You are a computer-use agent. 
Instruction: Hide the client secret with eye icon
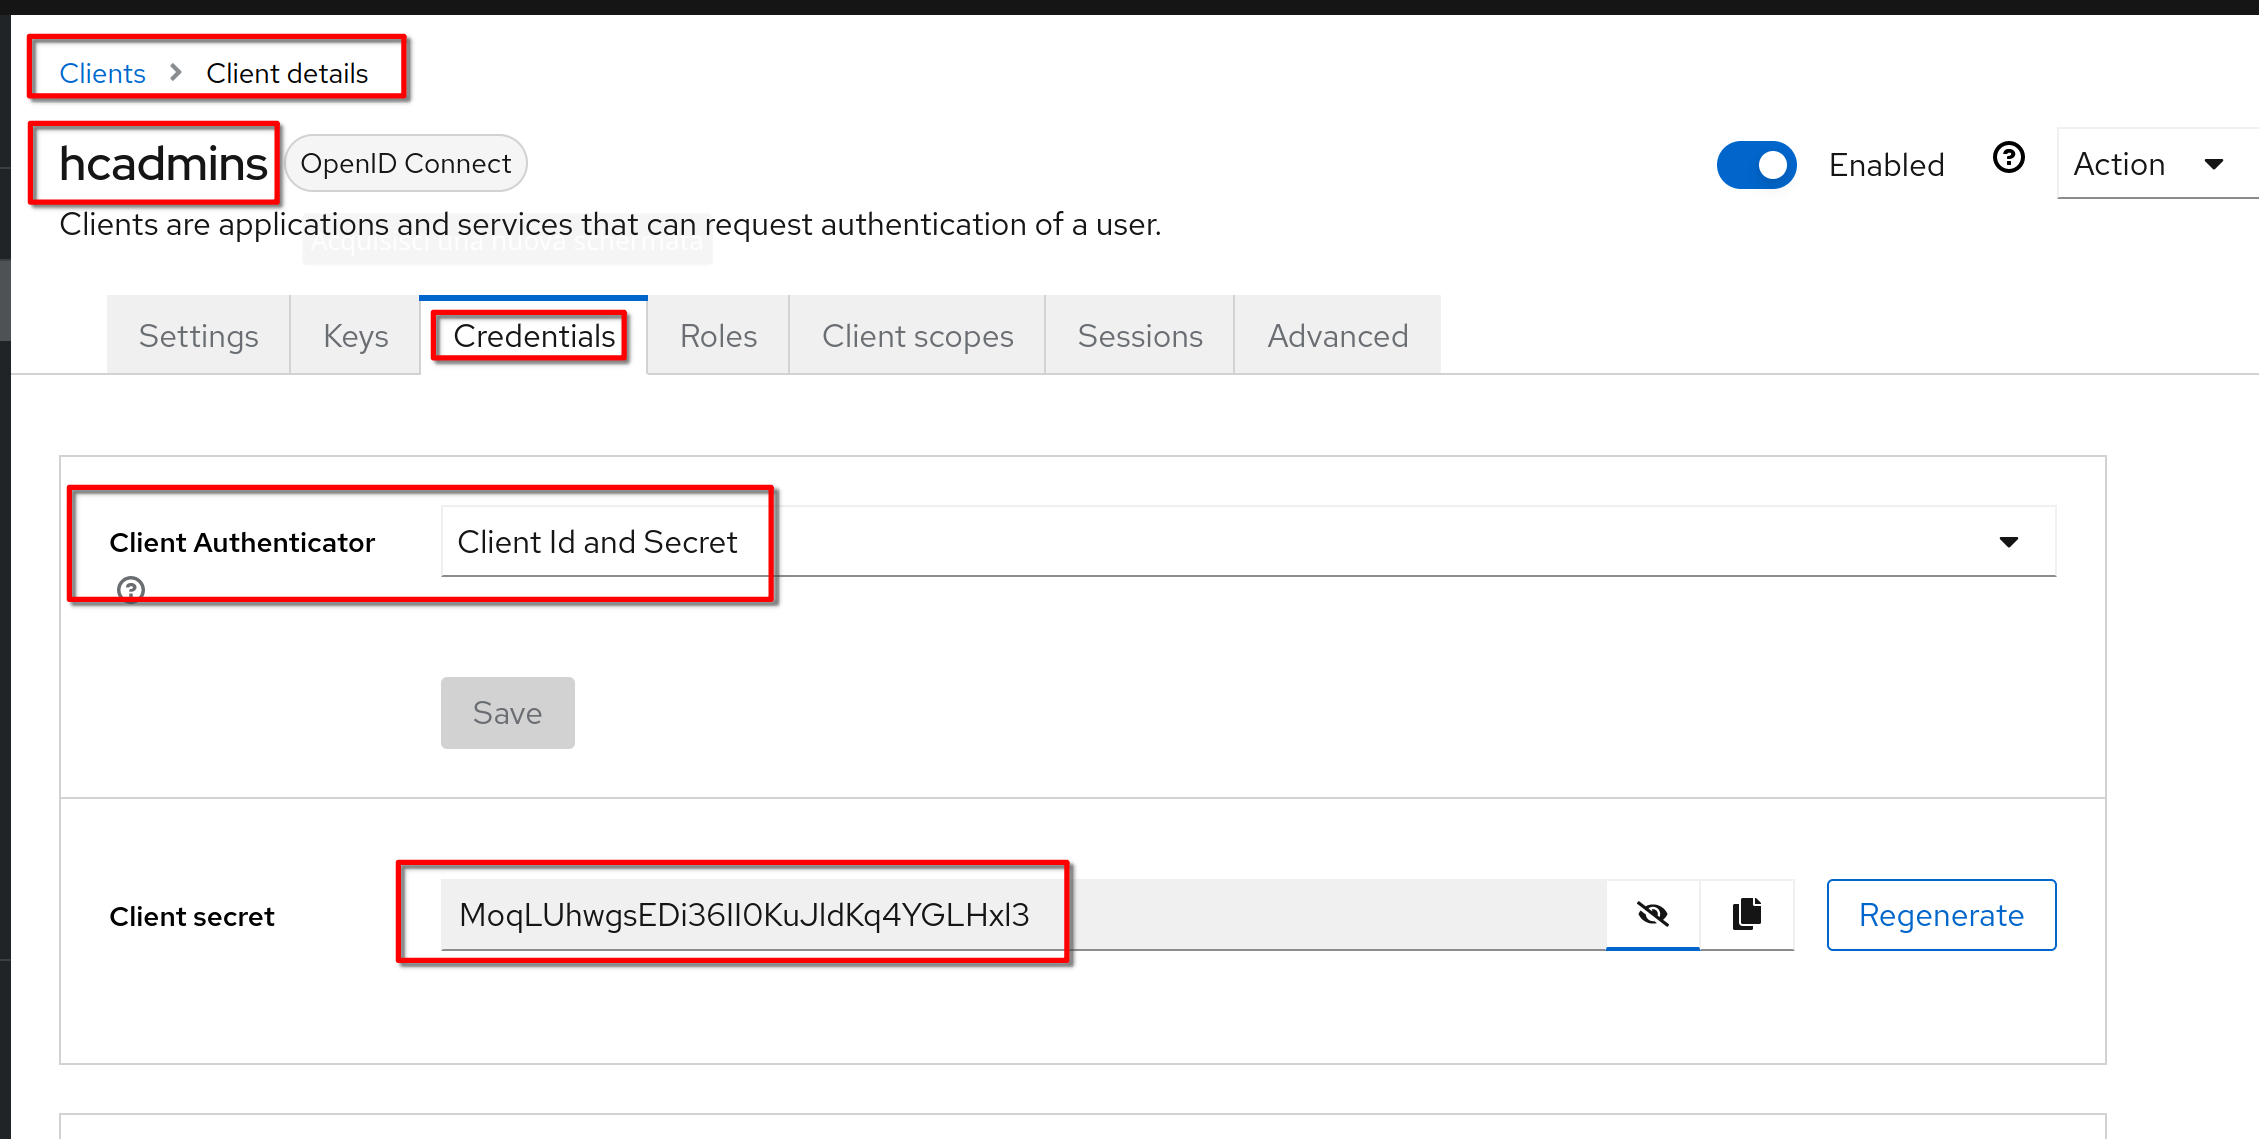click(x=1652, y=914)
